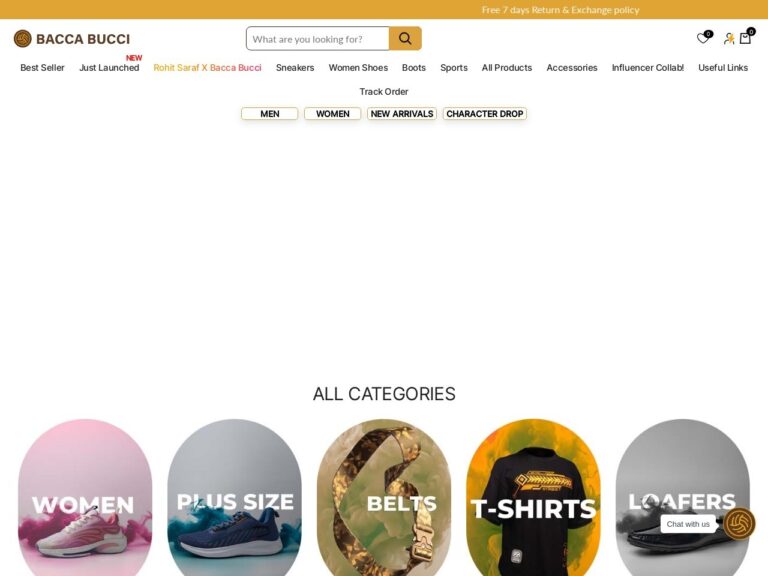Image resolution: width=768 pixels, height=576 pixels.
Task: Expand the Useful Links menu
Action: pyautogui.click(x=723, y=68)
